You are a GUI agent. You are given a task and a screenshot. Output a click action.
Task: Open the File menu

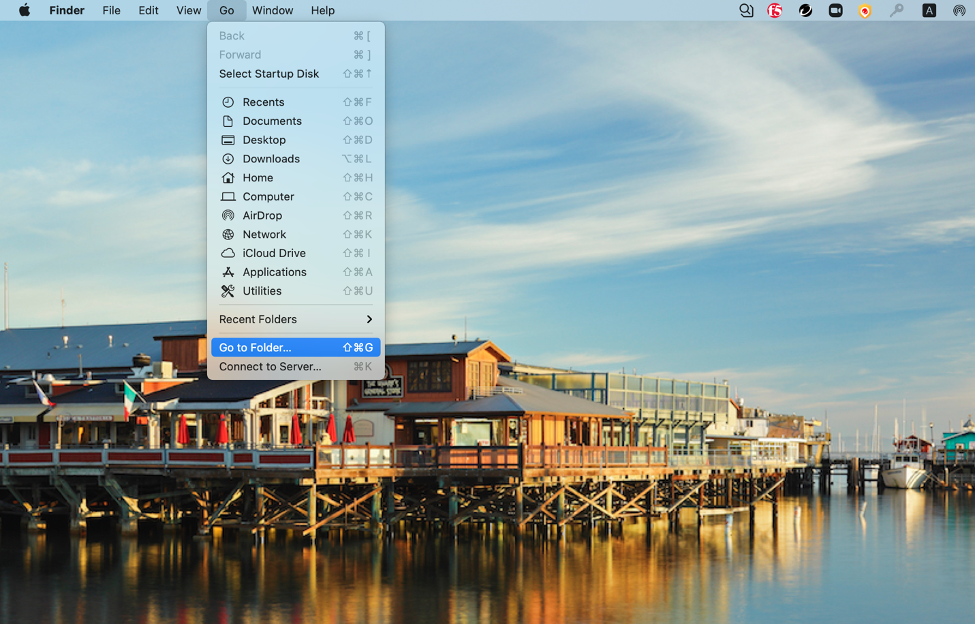tap(111, 10)
